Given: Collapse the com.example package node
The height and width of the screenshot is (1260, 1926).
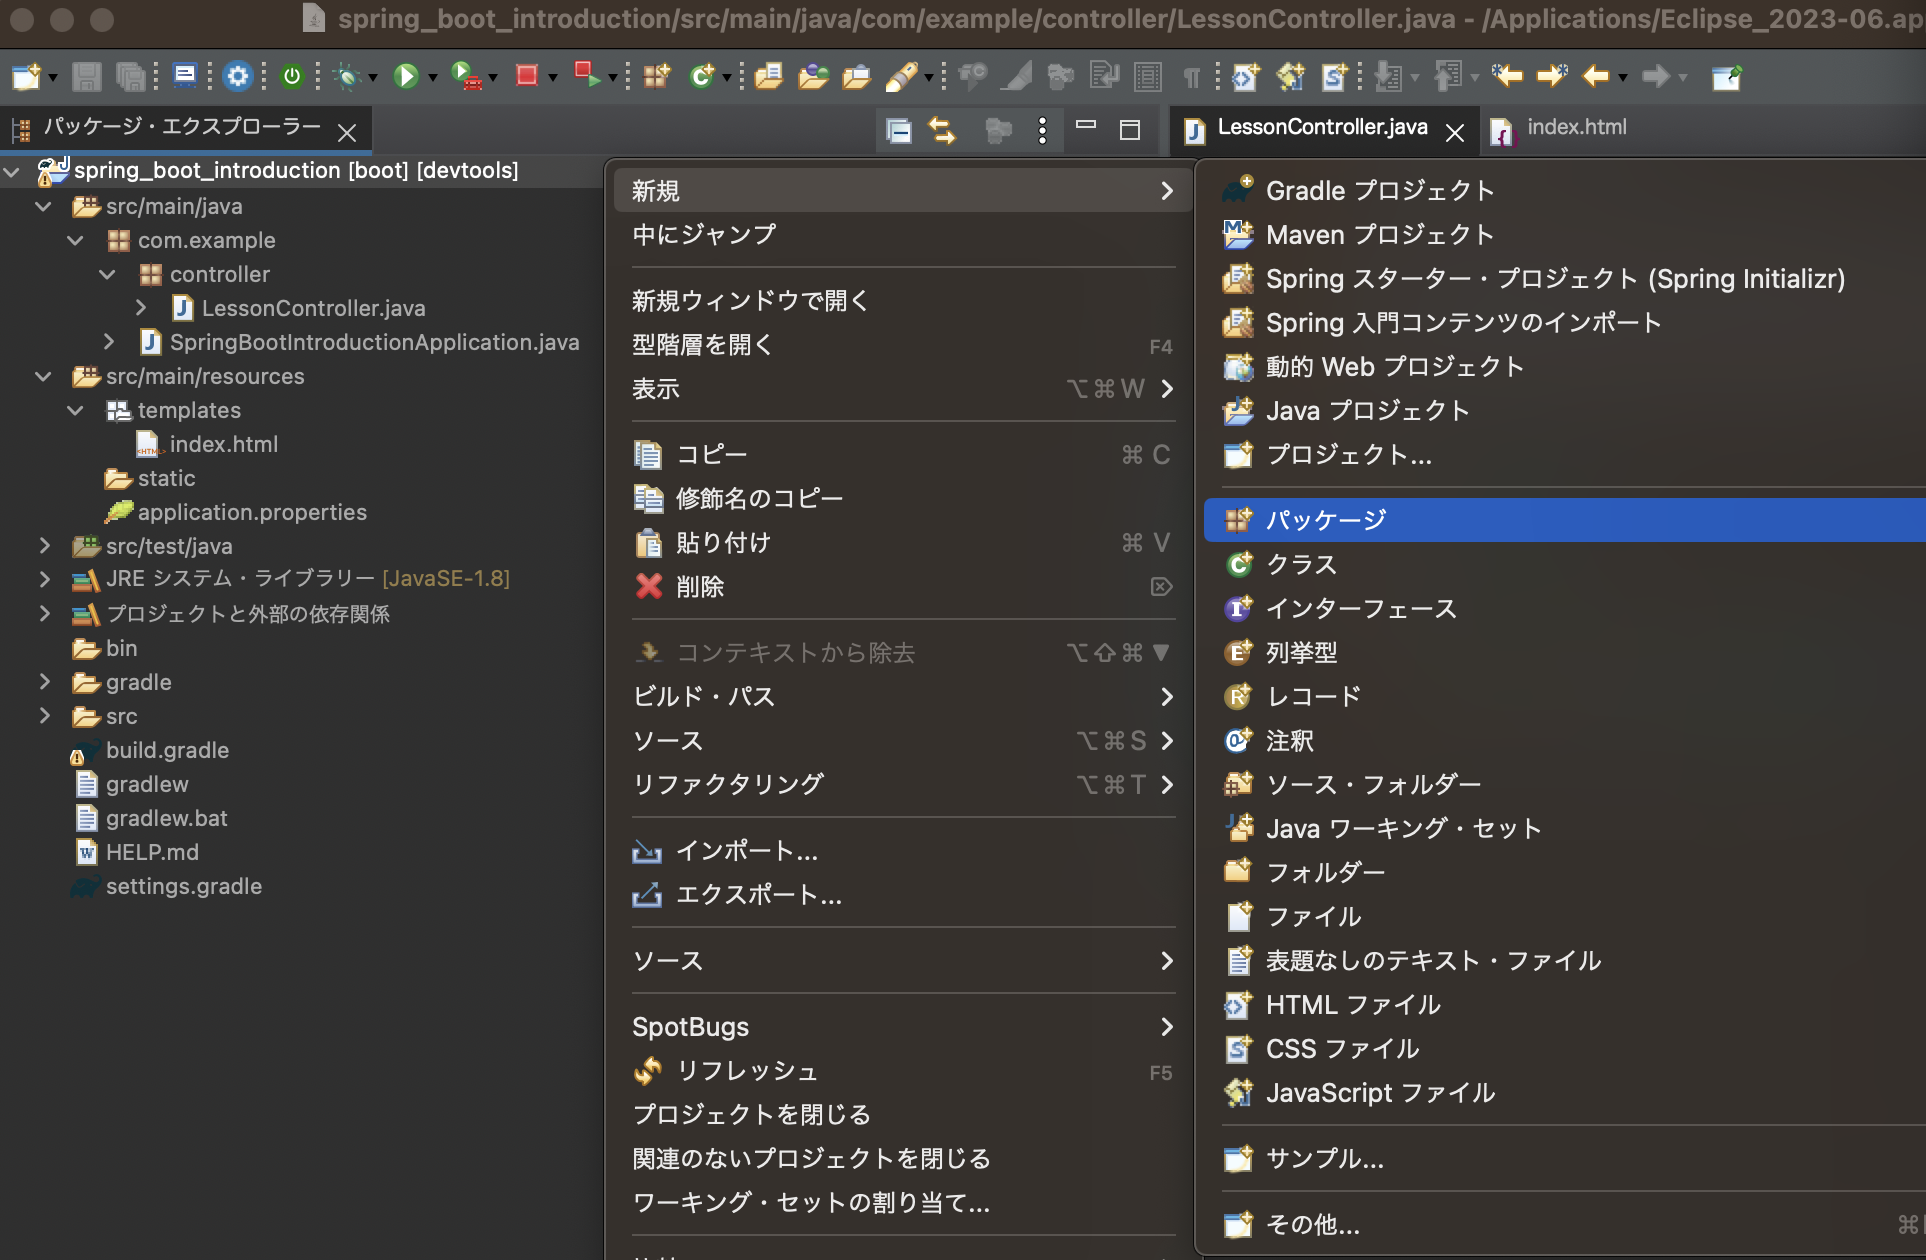Looking at the screenshot, I should pos(74,240).
